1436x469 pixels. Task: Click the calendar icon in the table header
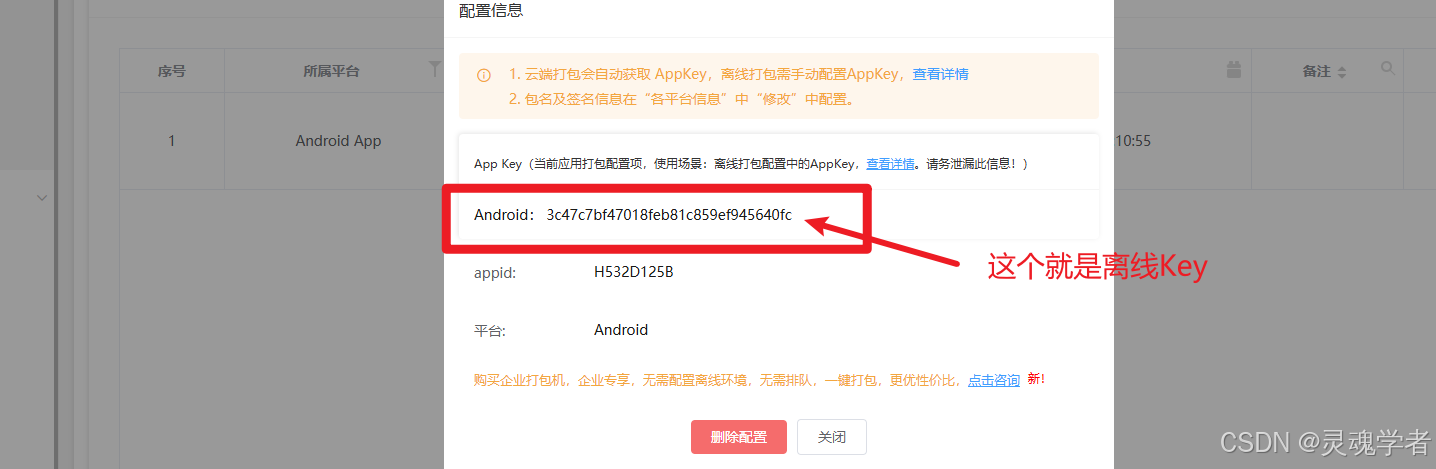pyautogui.click(x=1234, y=70)
